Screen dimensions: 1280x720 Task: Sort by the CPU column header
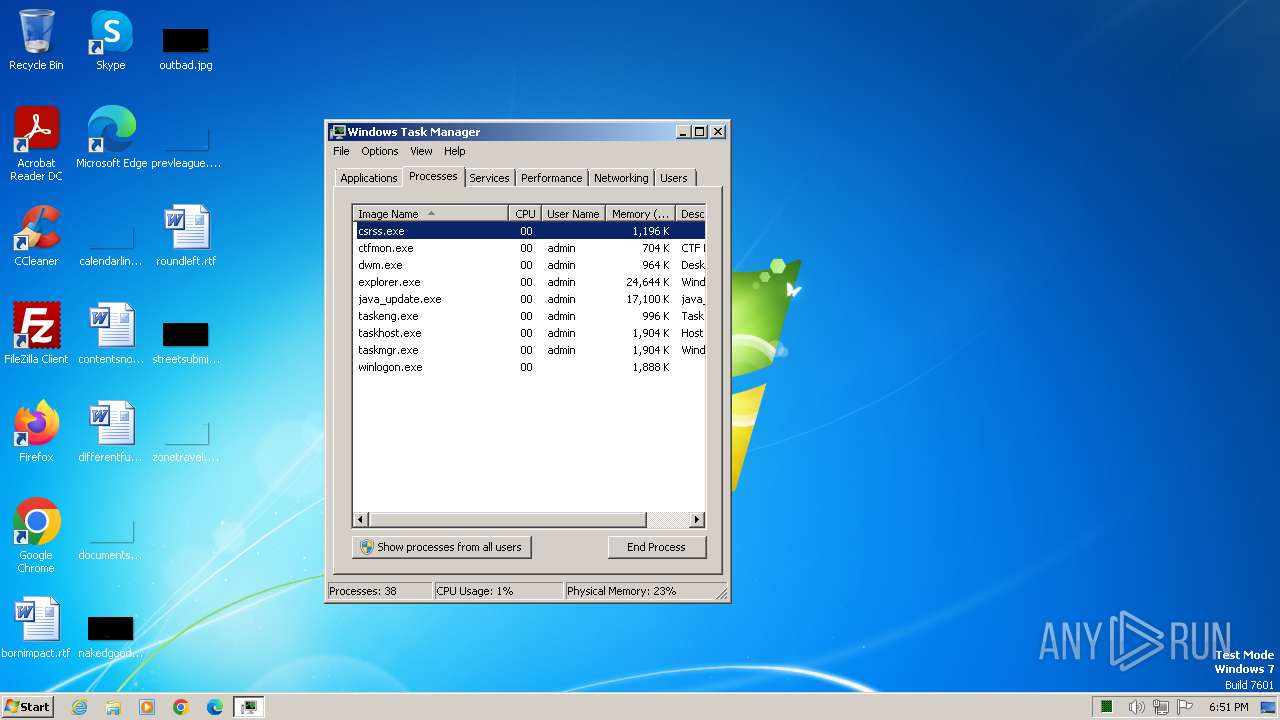tap(525, 214)
